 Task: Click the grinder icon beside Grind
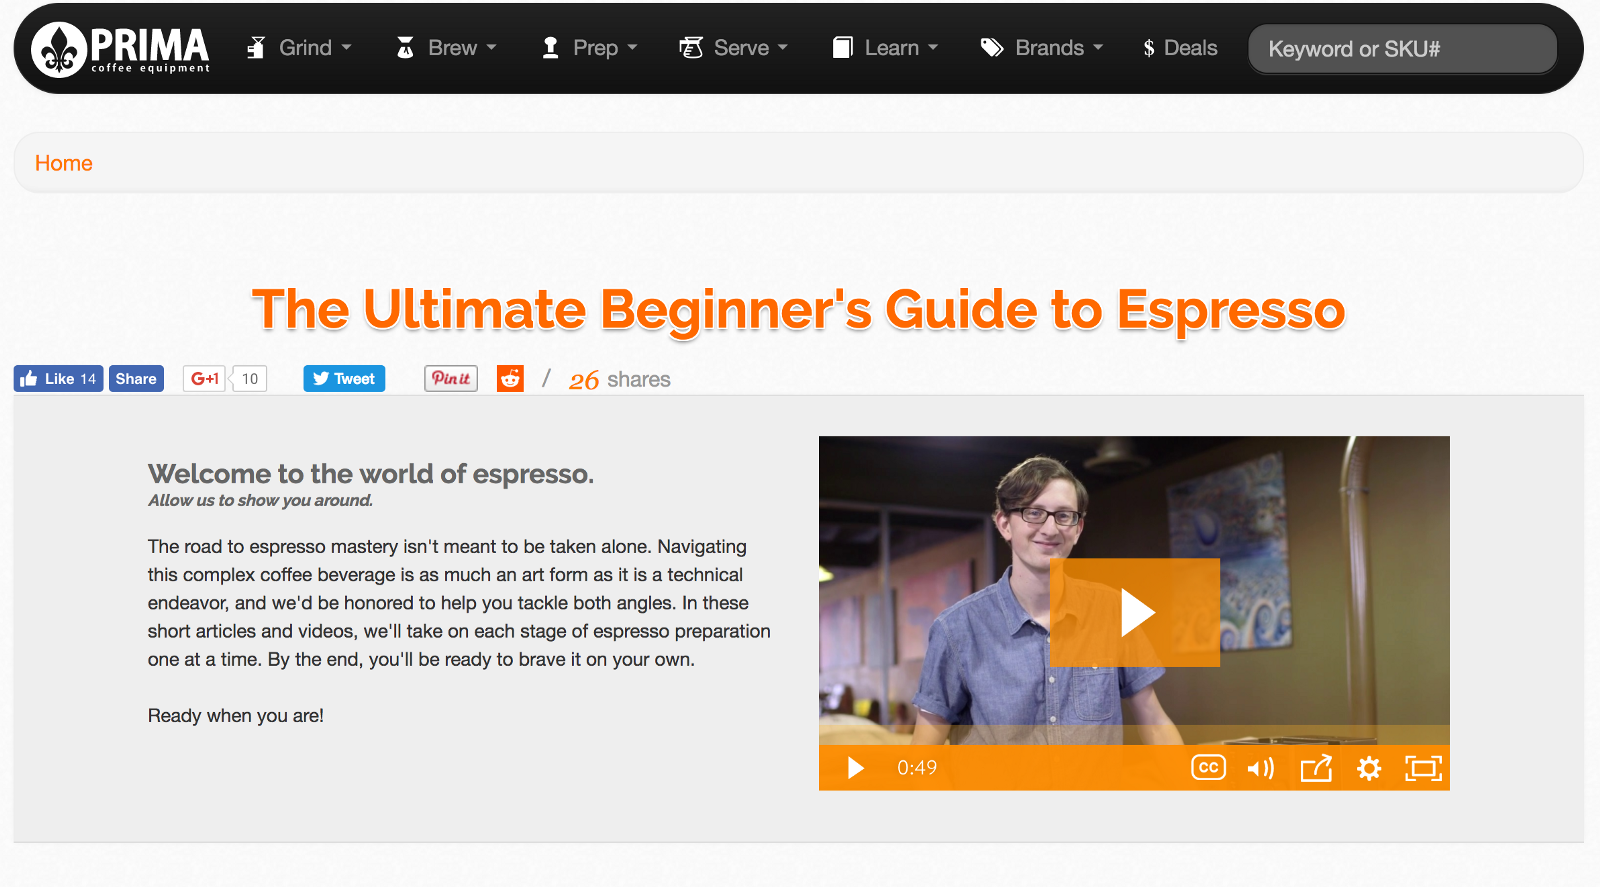256,48
